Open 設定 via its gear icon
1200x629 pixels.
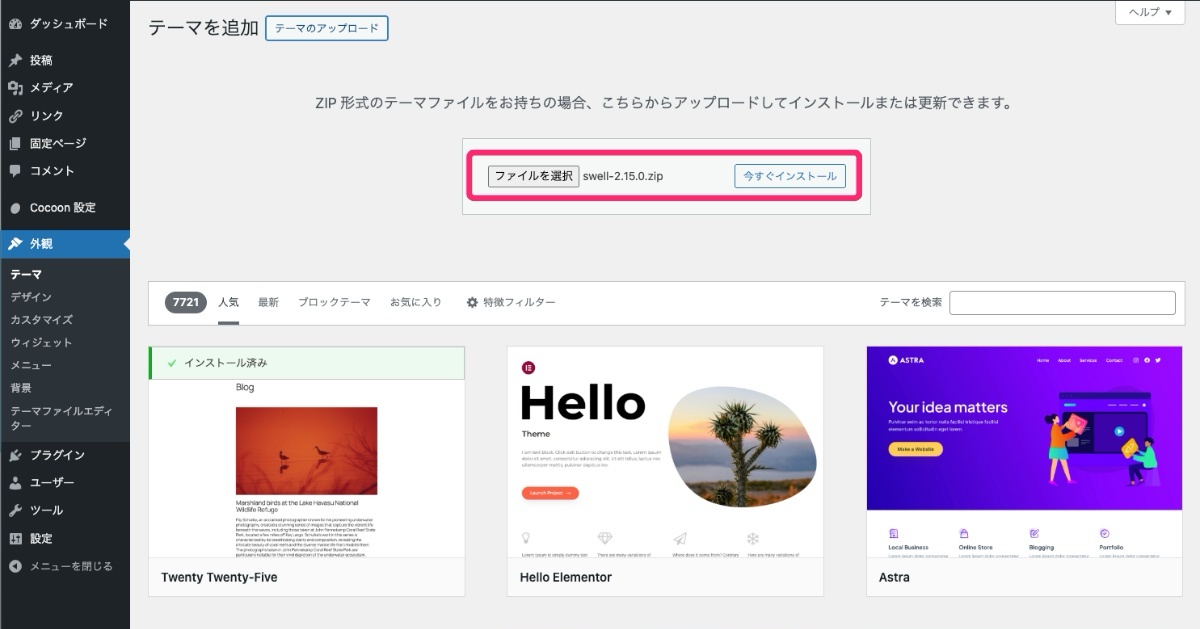point(14,538)
